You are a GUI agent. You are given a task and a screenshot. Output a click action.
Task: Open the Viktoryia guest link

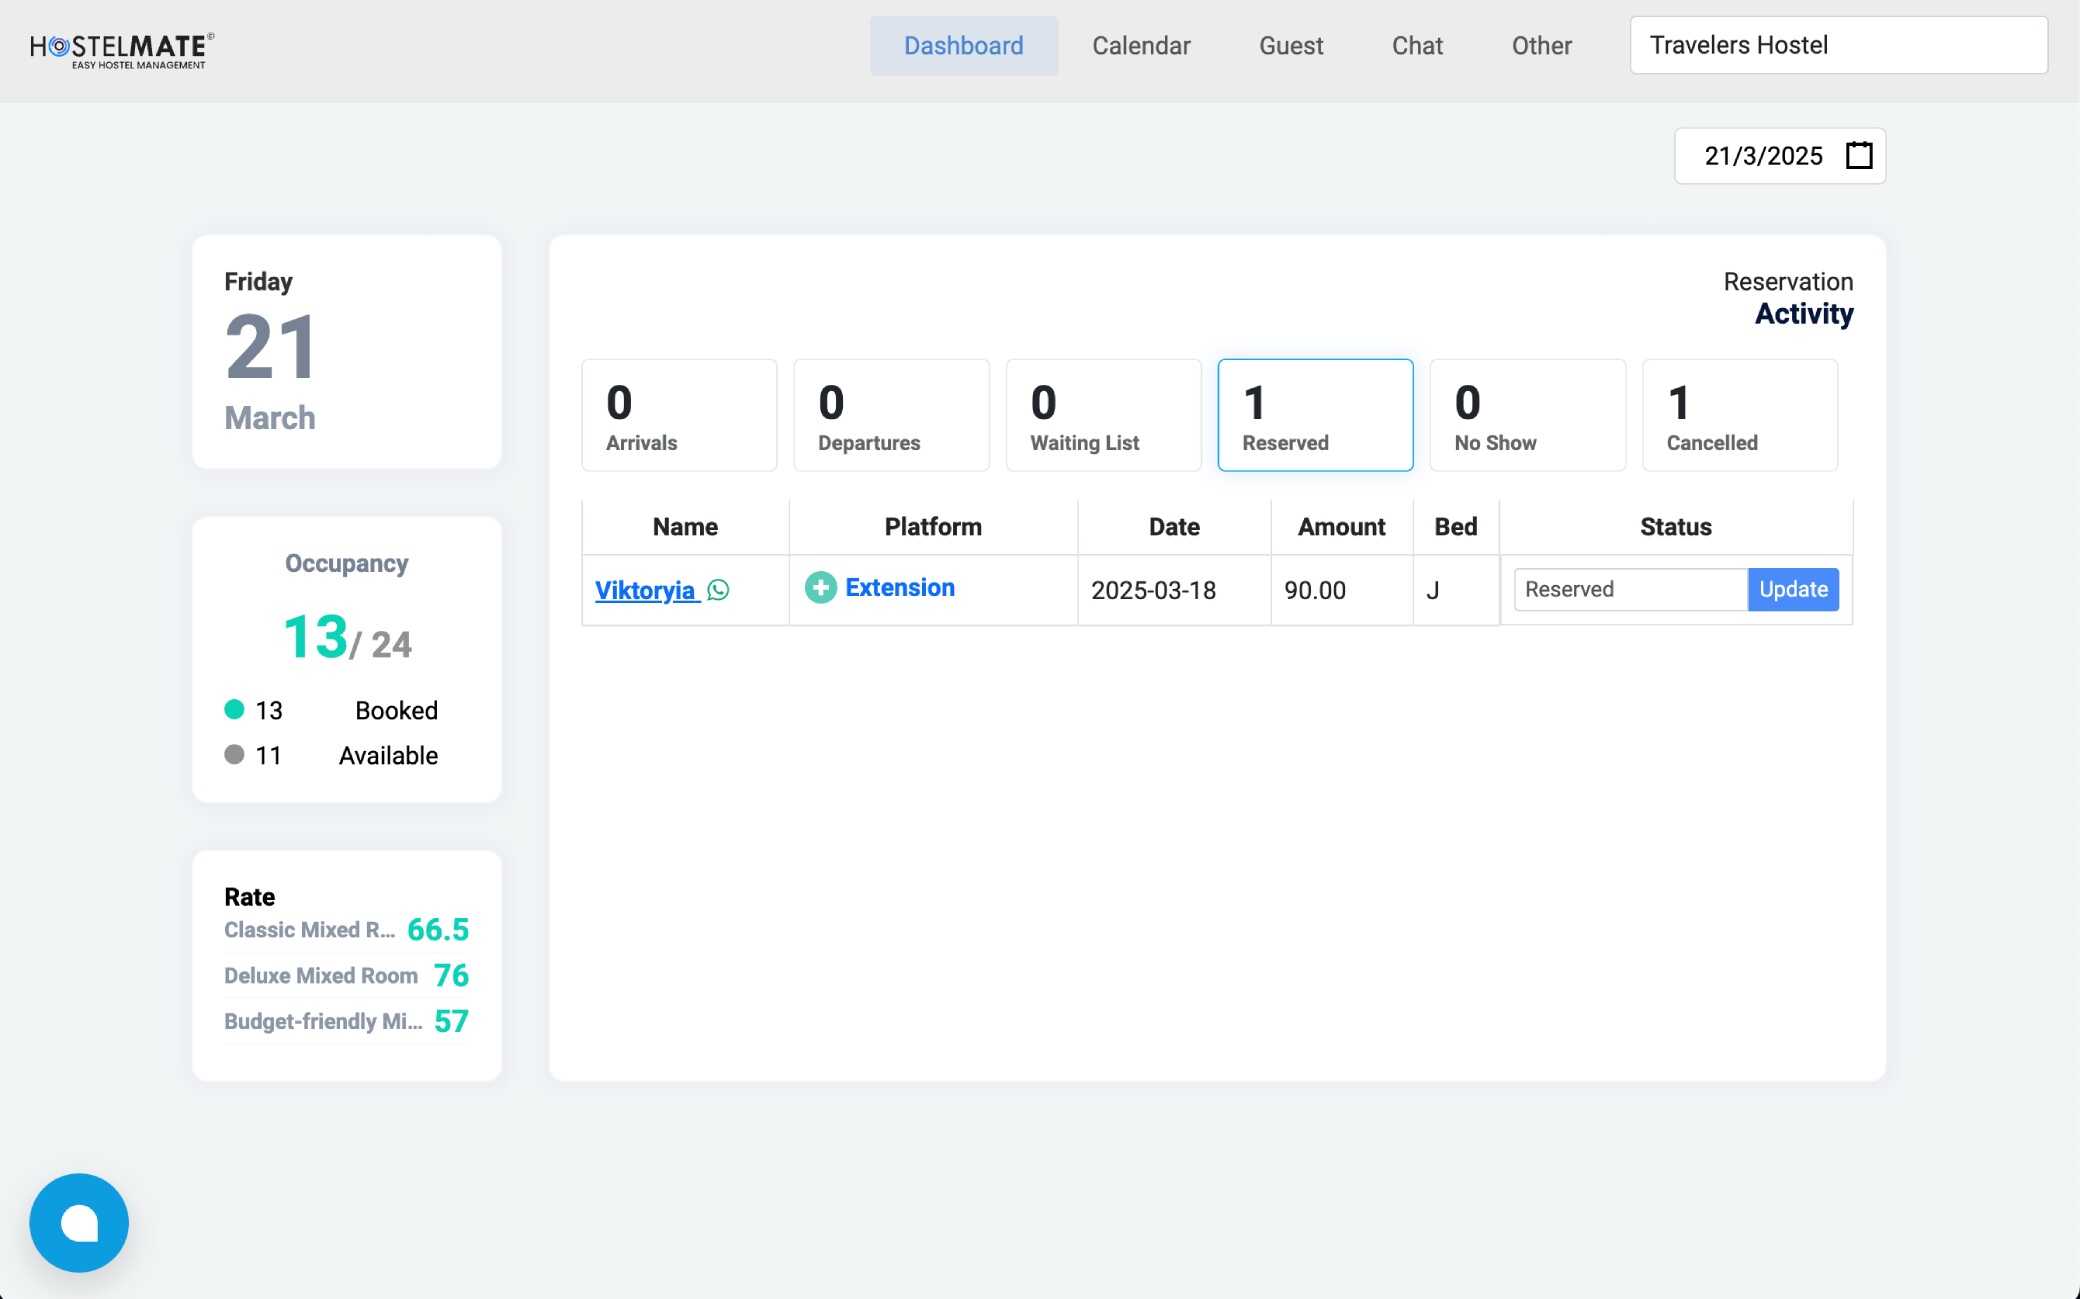tap(644, 590)
